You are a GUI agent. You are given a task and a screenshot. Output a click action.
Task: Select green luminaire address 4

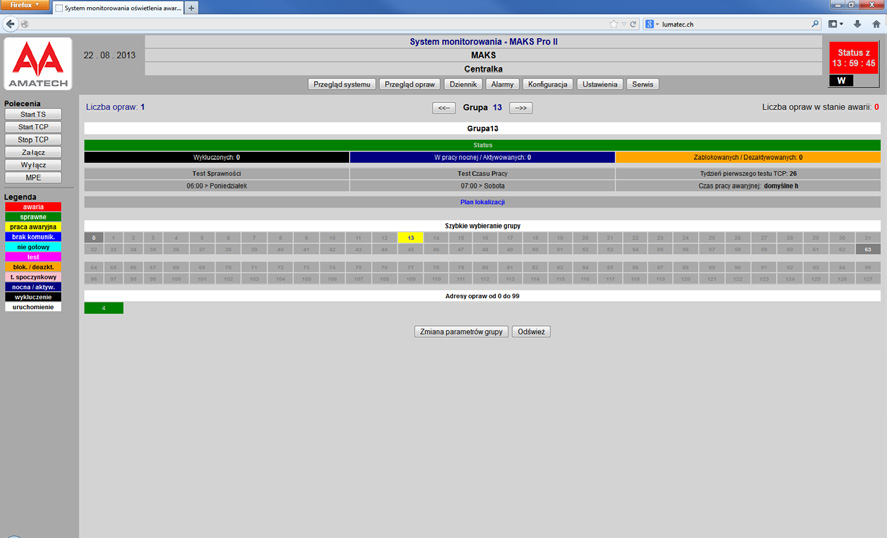point(104,308)
